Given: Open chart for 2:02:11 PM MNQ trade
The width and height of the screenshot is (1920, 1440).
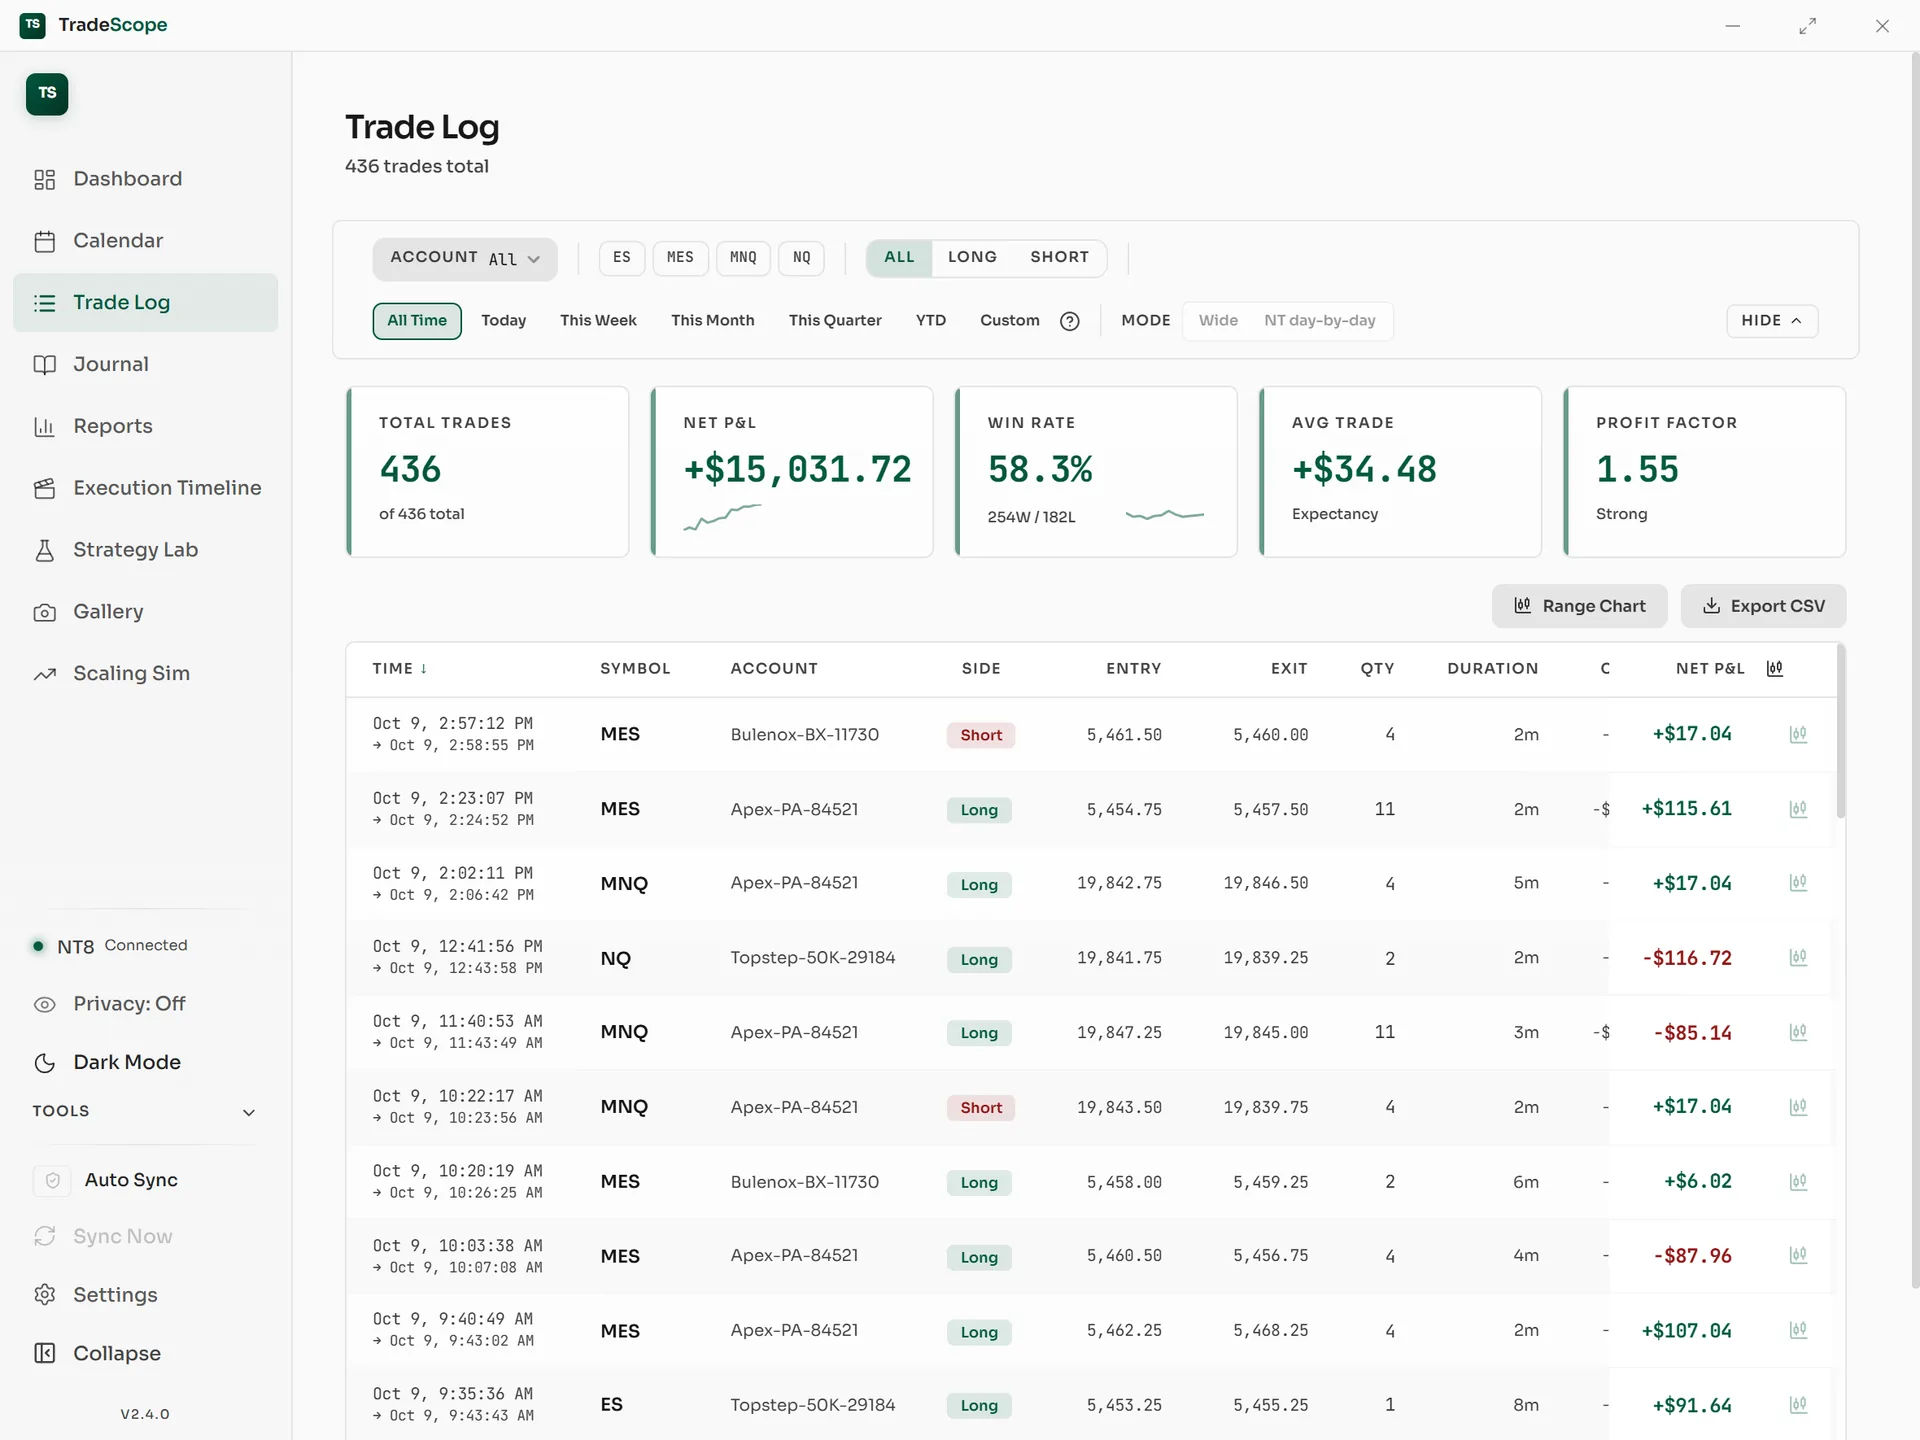Looking at the screenshot, I should coord(1798,884).
